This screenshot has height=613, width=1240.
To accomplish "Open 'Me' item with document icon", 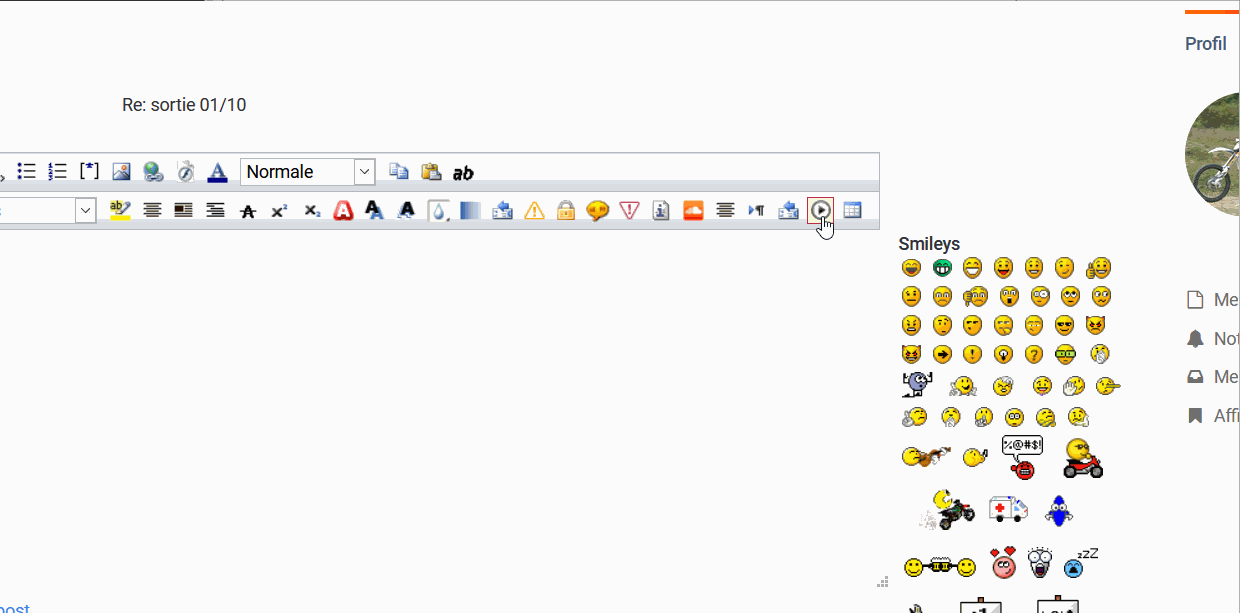I will click(1213, 299).
